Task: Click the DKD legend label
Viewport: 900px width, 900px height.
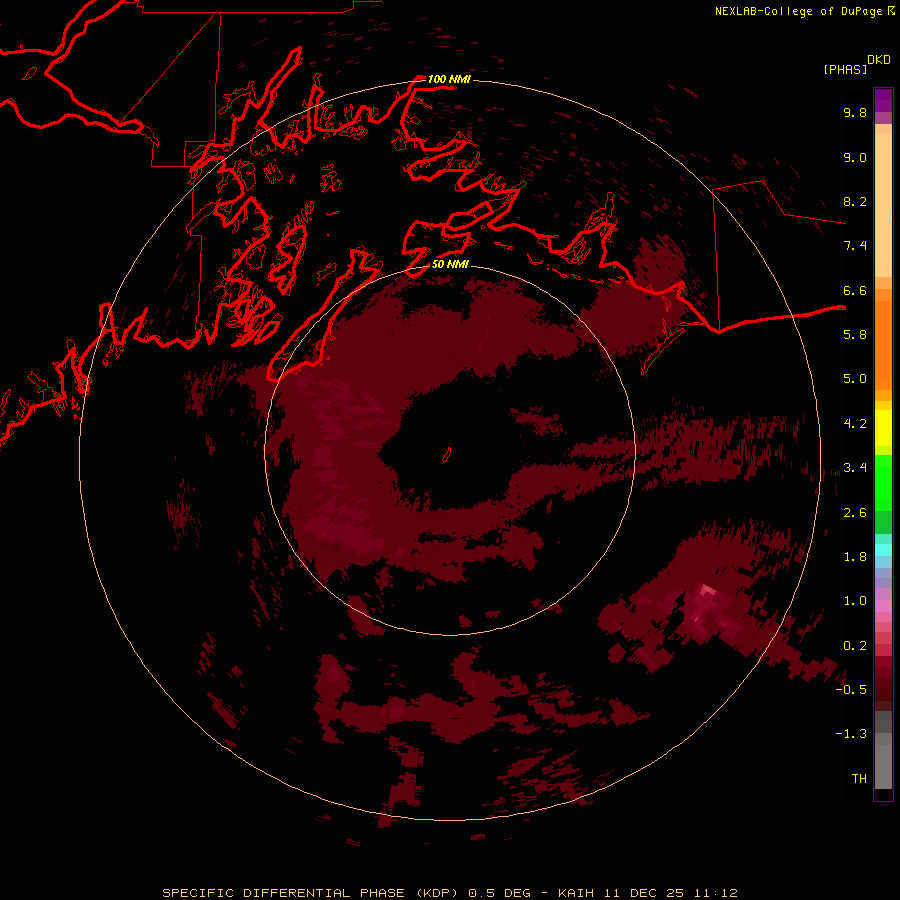Action: tap(879, 60)
